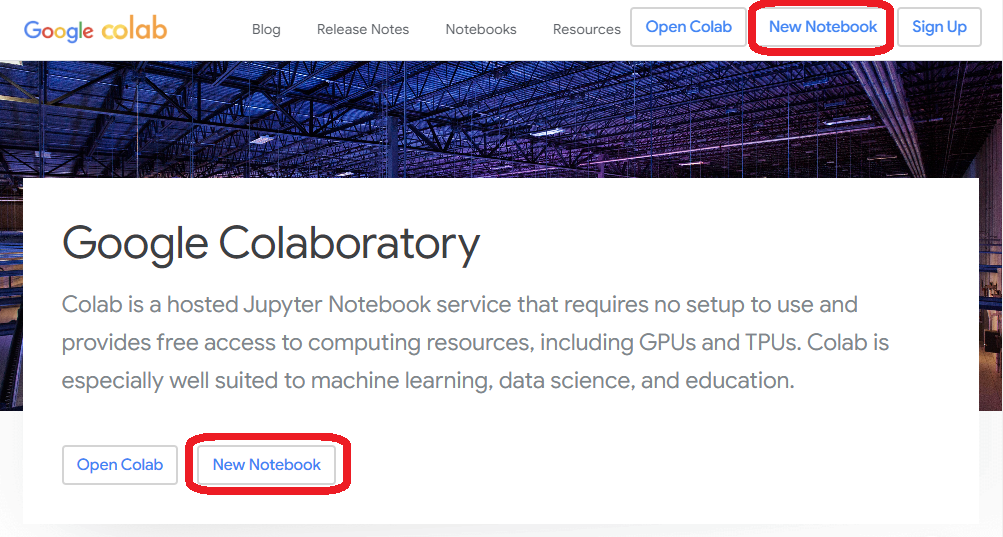
Task: Select Resources in the navigation bar
Action: coord(587,29)
